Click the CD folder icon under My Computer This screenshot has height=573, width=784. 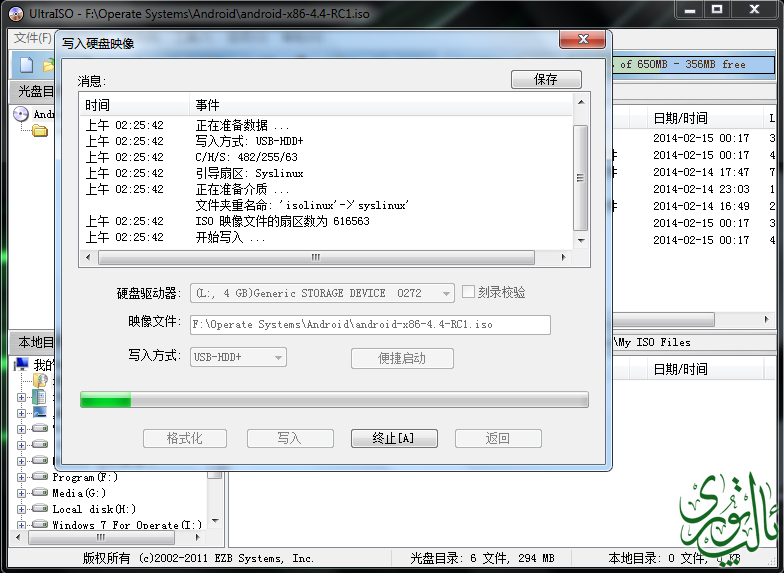point(40,380)
